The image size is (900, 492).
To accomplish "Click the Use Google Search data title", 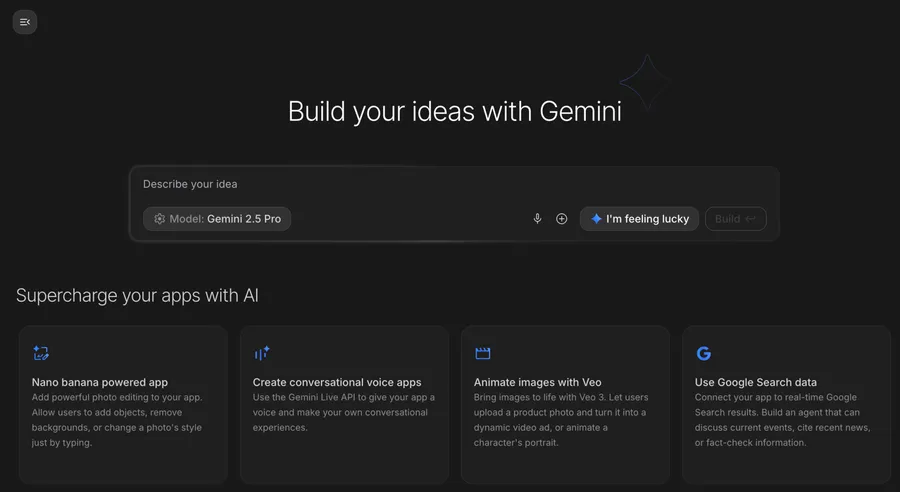I will tap(756, 382).
